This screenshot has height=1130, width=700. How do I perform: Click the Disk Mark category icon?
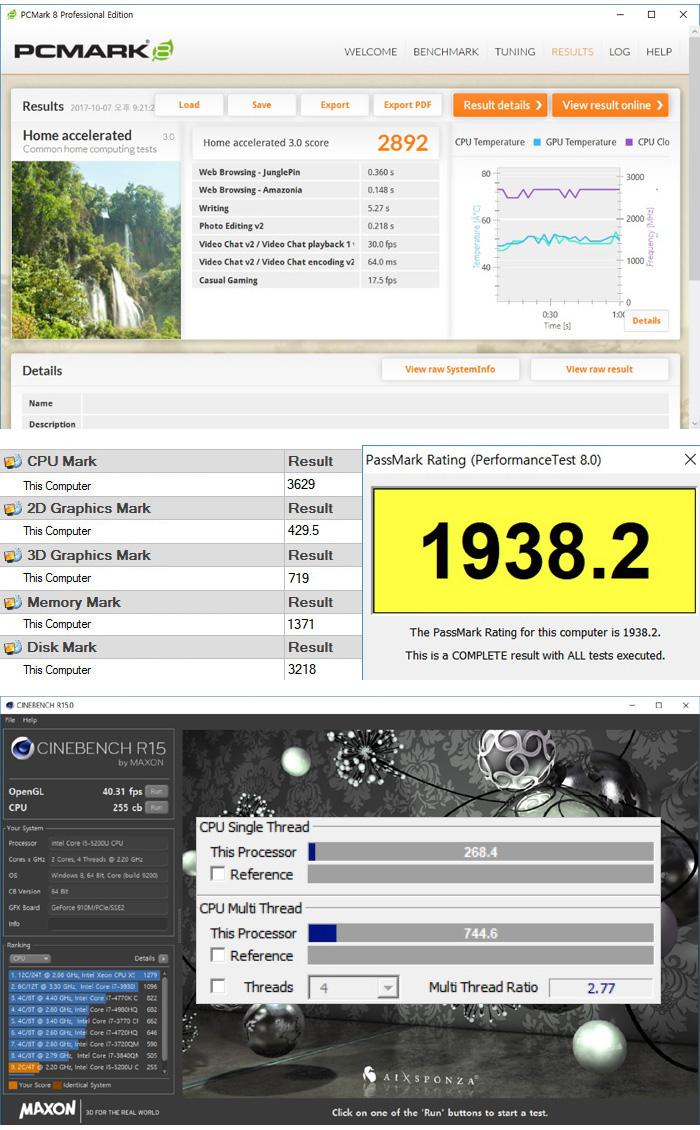pos(13,648)
